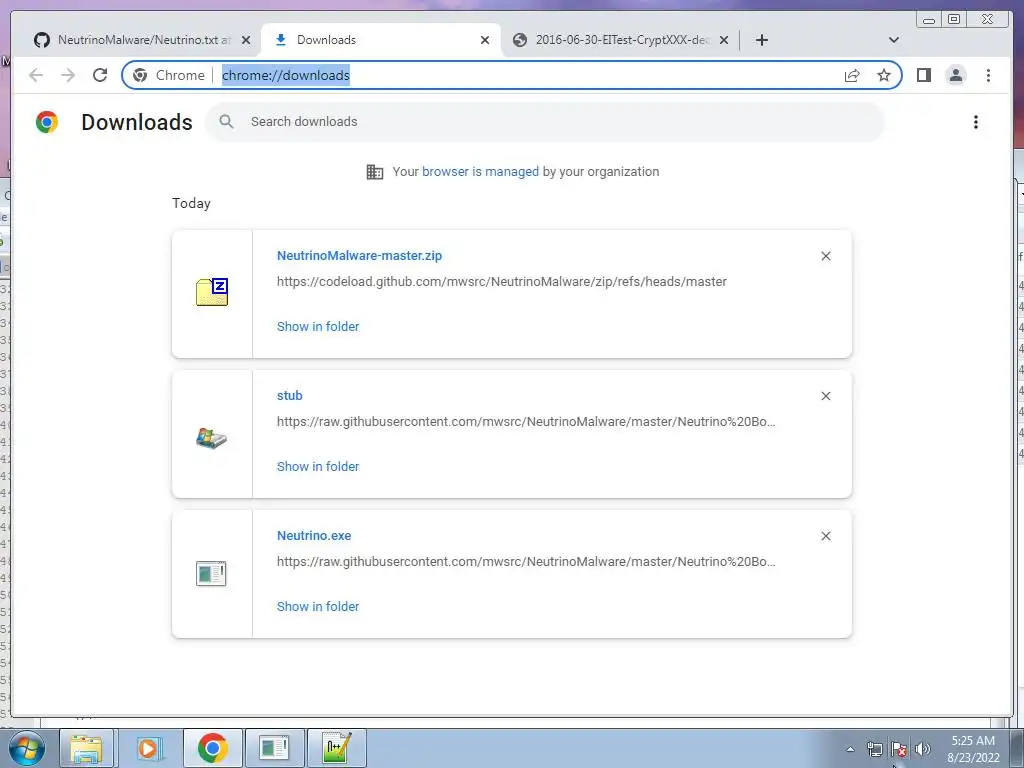Open the Neutrino.exe file link
Viewport: 1024px width, 768px height.
(313, 536)
